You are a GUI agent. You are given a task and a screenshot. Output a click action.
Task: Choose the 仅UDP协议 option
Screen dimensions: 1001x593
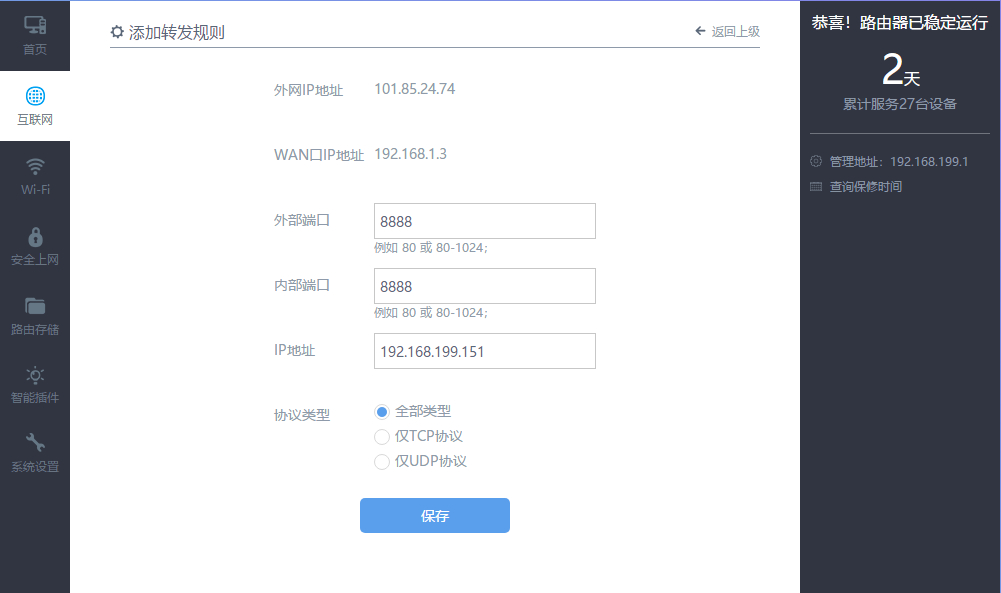[381, 461]
